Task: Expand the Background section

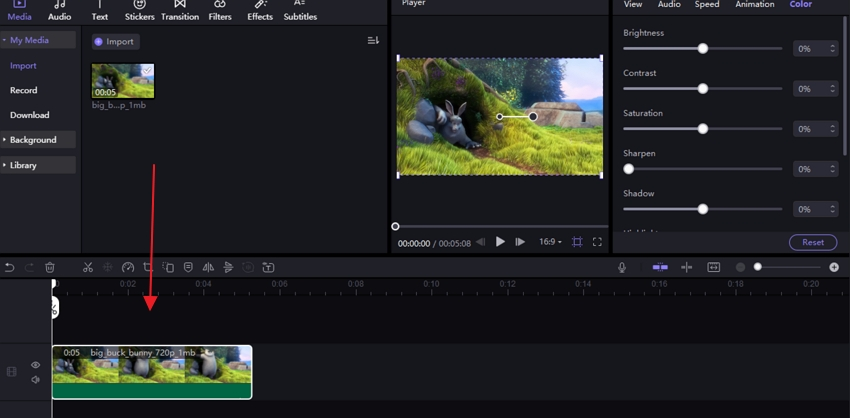Action: [38, 140]
